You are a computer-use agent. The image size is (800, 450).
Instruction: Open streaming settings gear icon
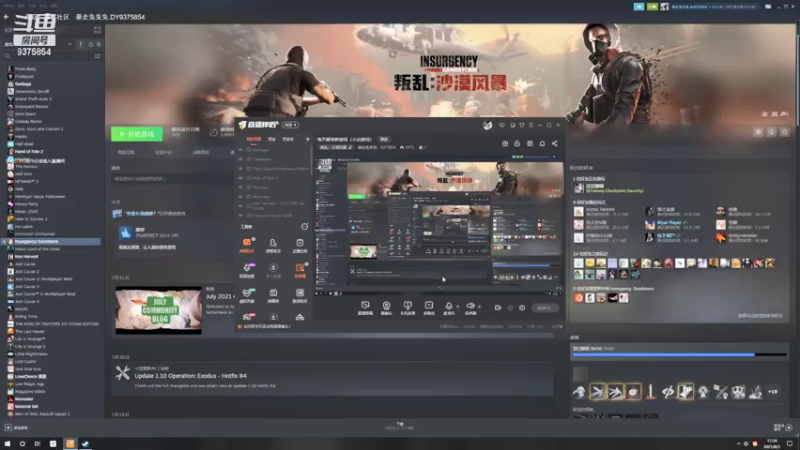tap(522, 308)
